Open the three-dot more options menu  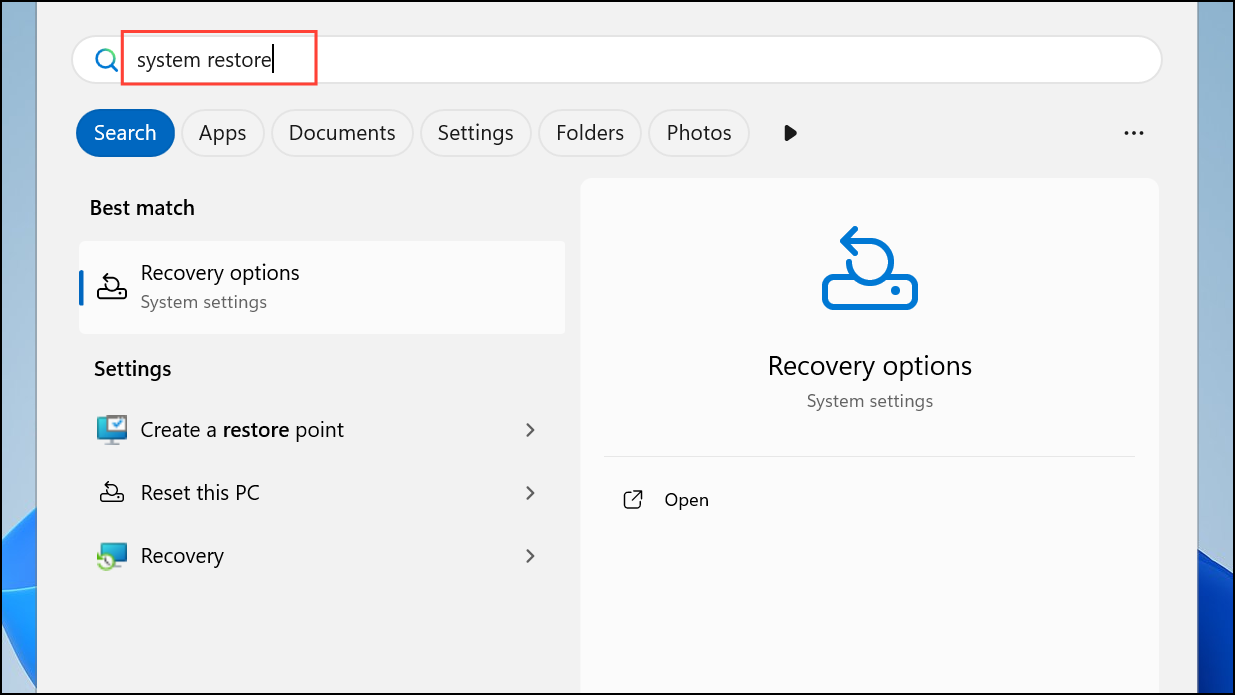1133,133
